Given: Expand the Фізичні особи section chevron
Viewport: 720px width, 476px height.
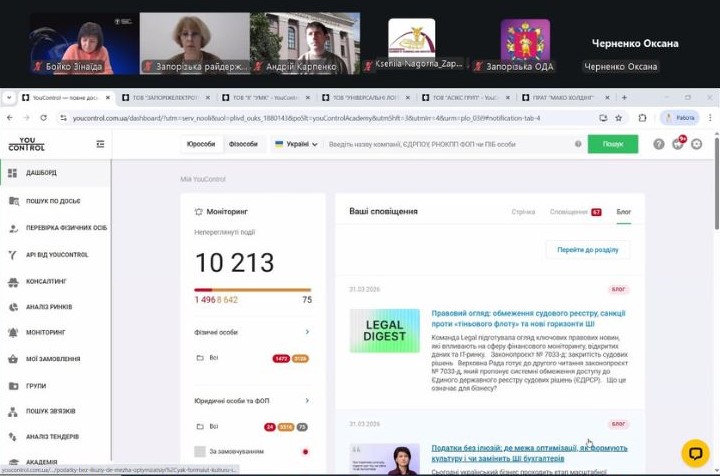Looking at the screenshot, I should point(307,332).
